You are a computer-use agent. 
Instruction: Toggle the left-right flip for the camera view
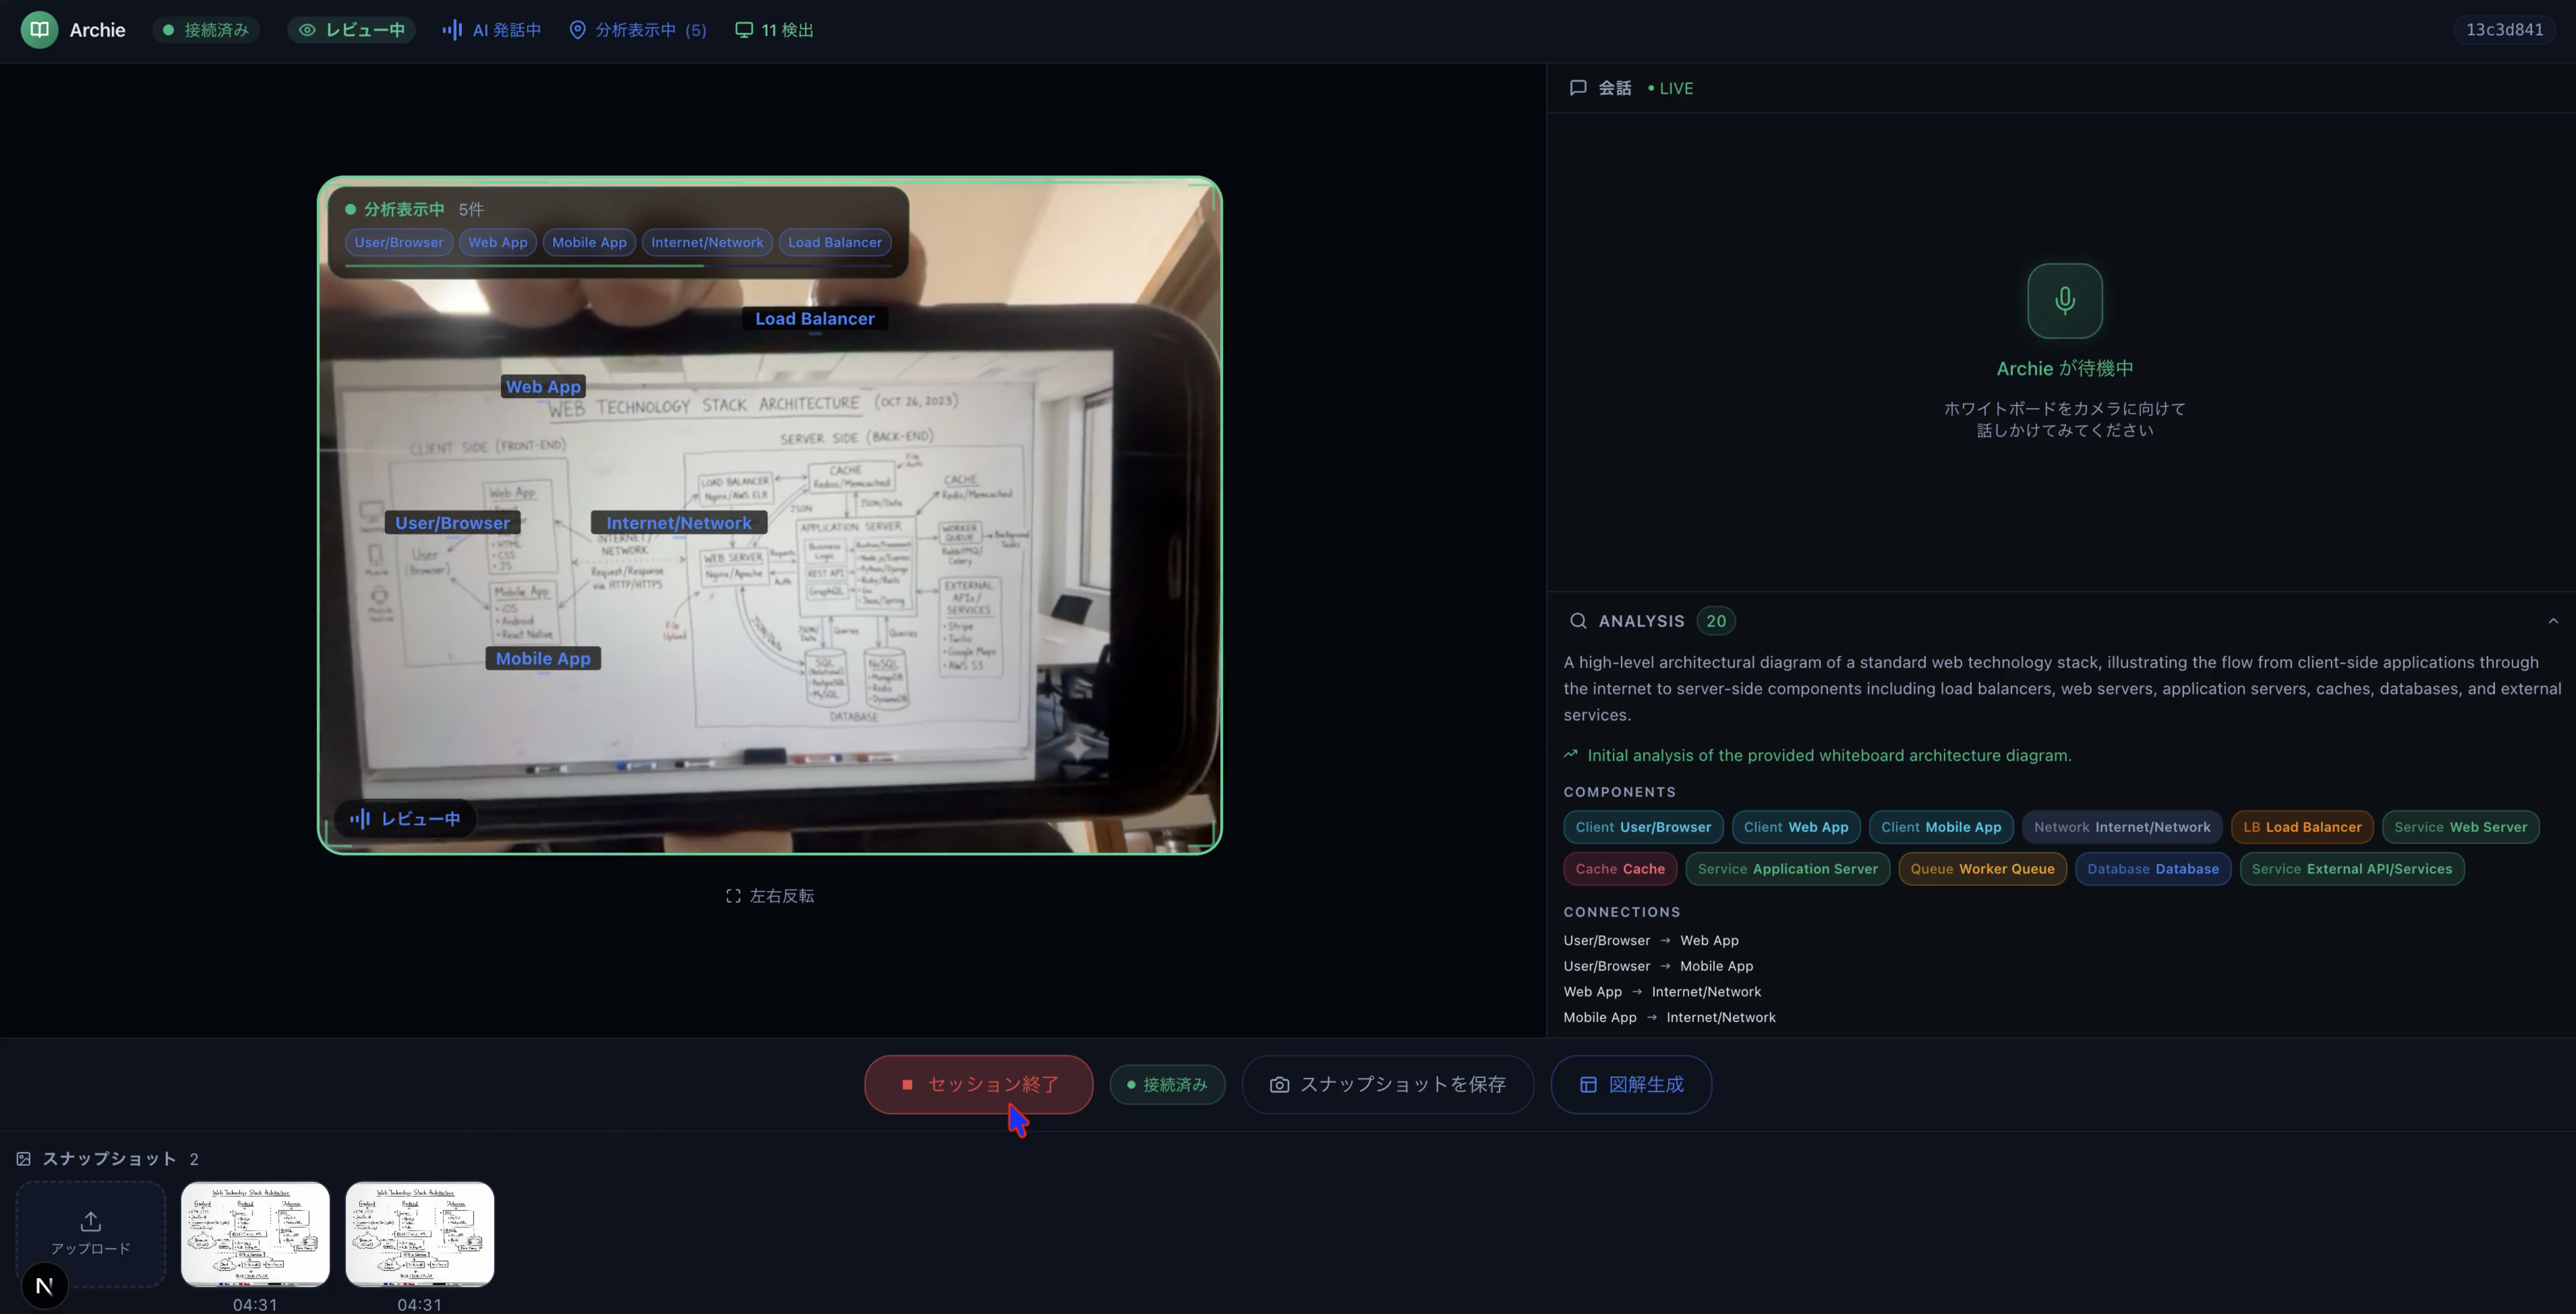point(769,896)
